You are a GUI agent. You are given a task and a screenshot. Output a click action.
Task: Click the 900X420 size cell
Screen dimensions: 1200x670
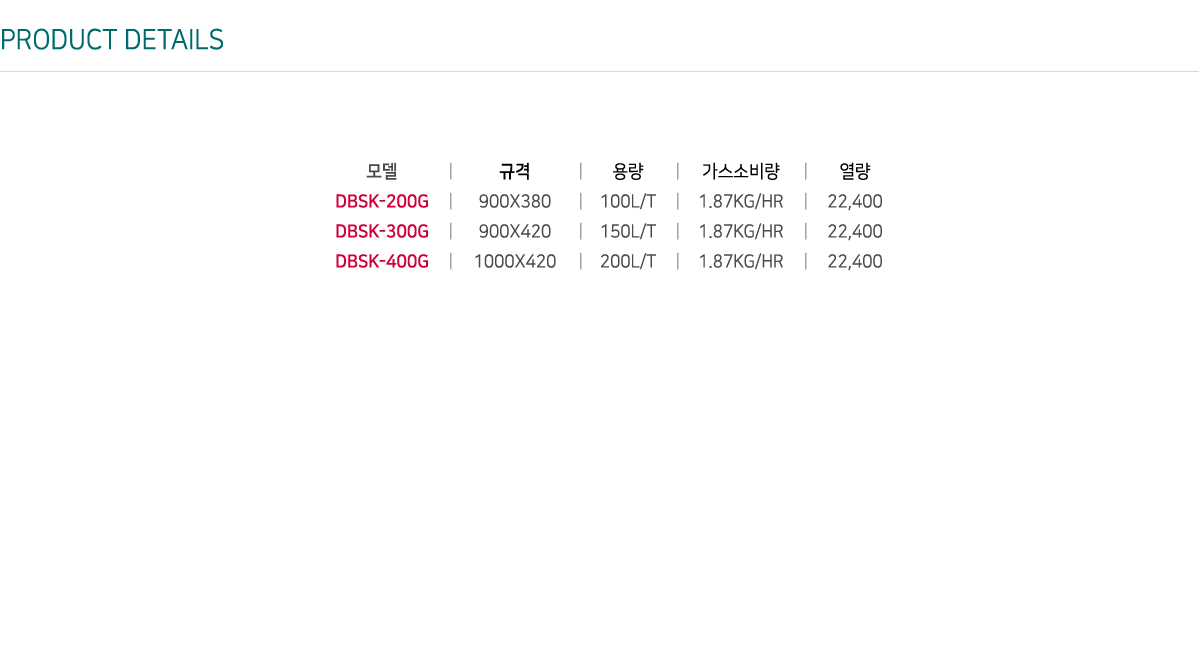coord(515,232)
